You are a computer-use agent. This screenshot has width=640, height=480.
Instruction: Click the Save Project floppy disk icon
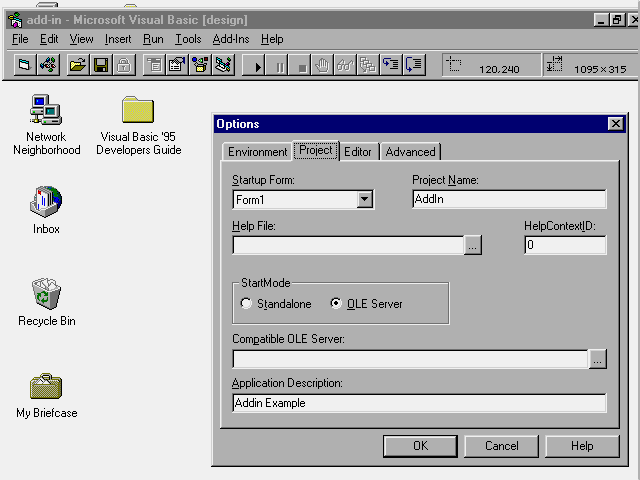(x=100, y=65)
